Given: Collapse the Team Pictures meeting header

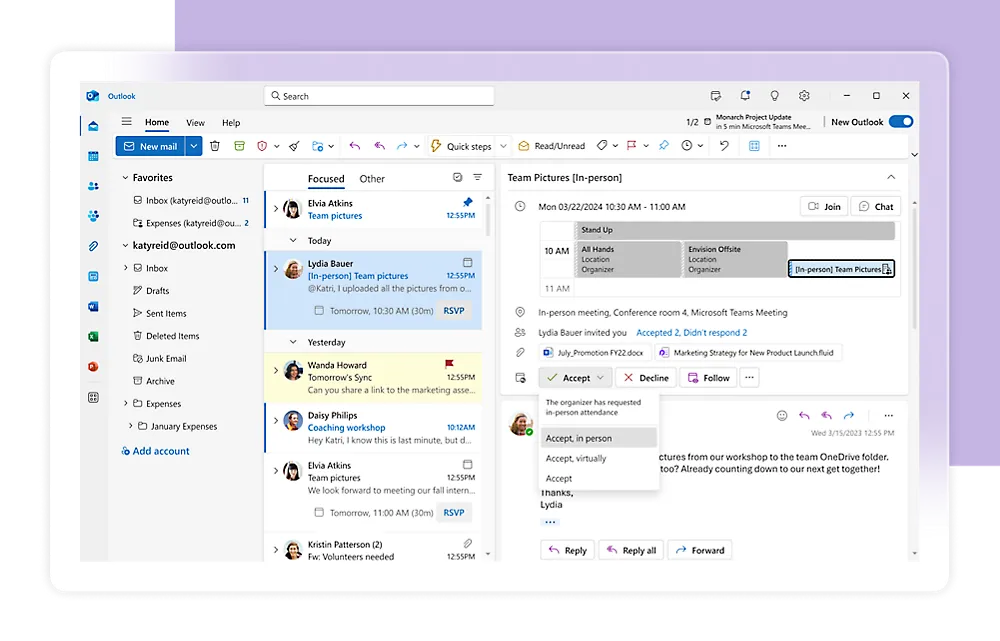Looking at the screenshot, I should (891, 177).
